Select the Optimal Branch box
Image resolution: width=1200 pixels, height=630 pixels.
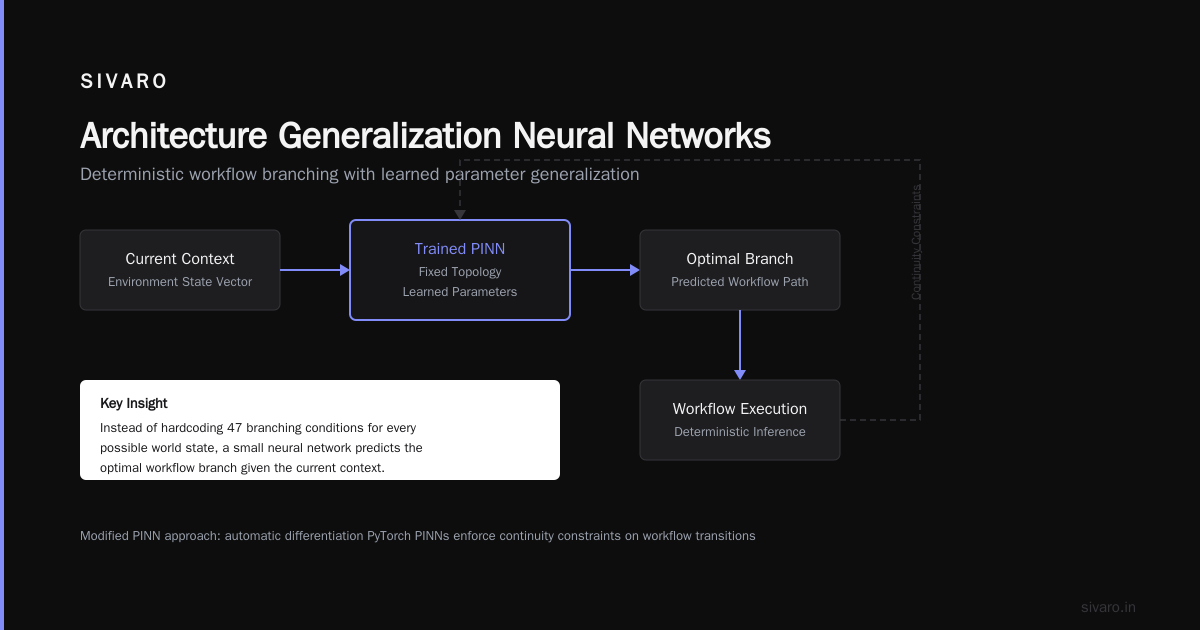tap(740, 270)
